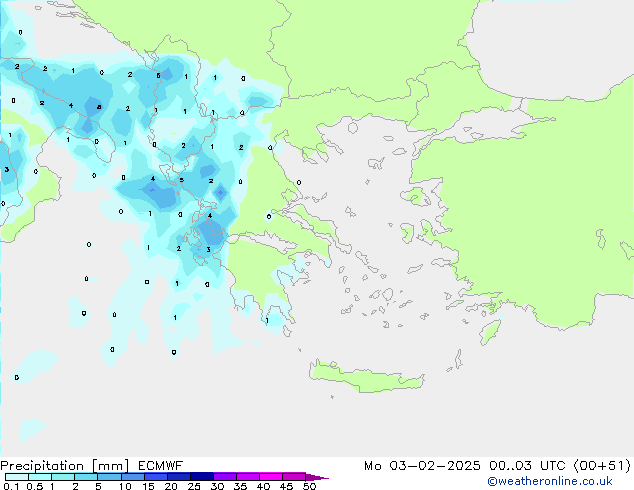The height and width of the screenshot is (490, 634).
Task: Click the legend value '0.1'
Action: click(11, 486)
